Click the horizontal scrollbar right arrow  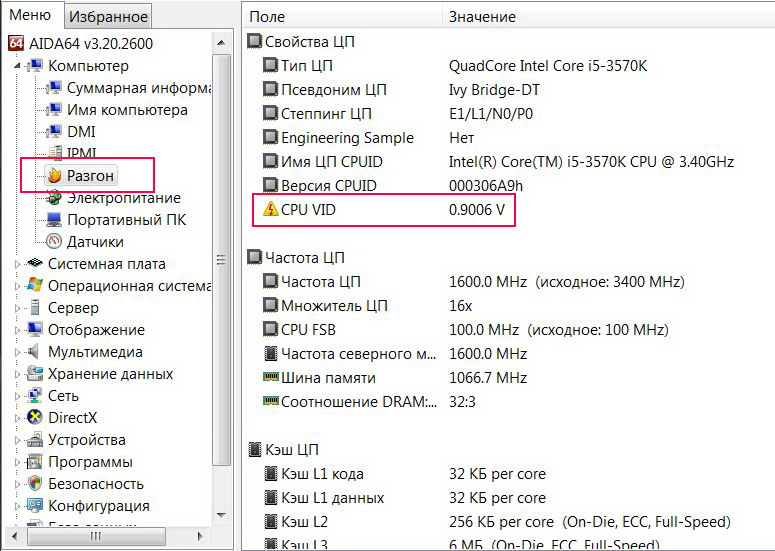click(200, 536)
